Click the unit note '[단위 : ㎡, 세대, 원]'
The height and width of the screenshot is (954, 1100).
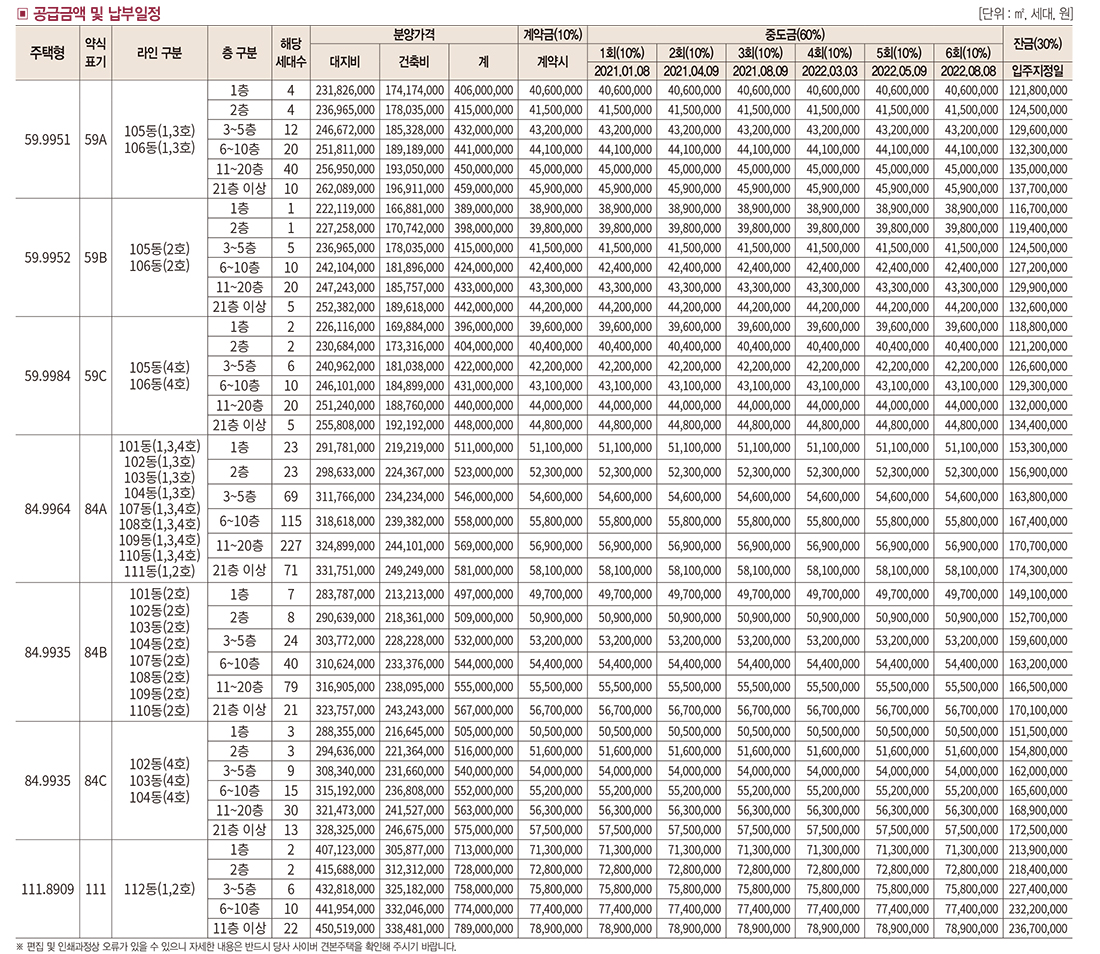tap(1025, 13)
